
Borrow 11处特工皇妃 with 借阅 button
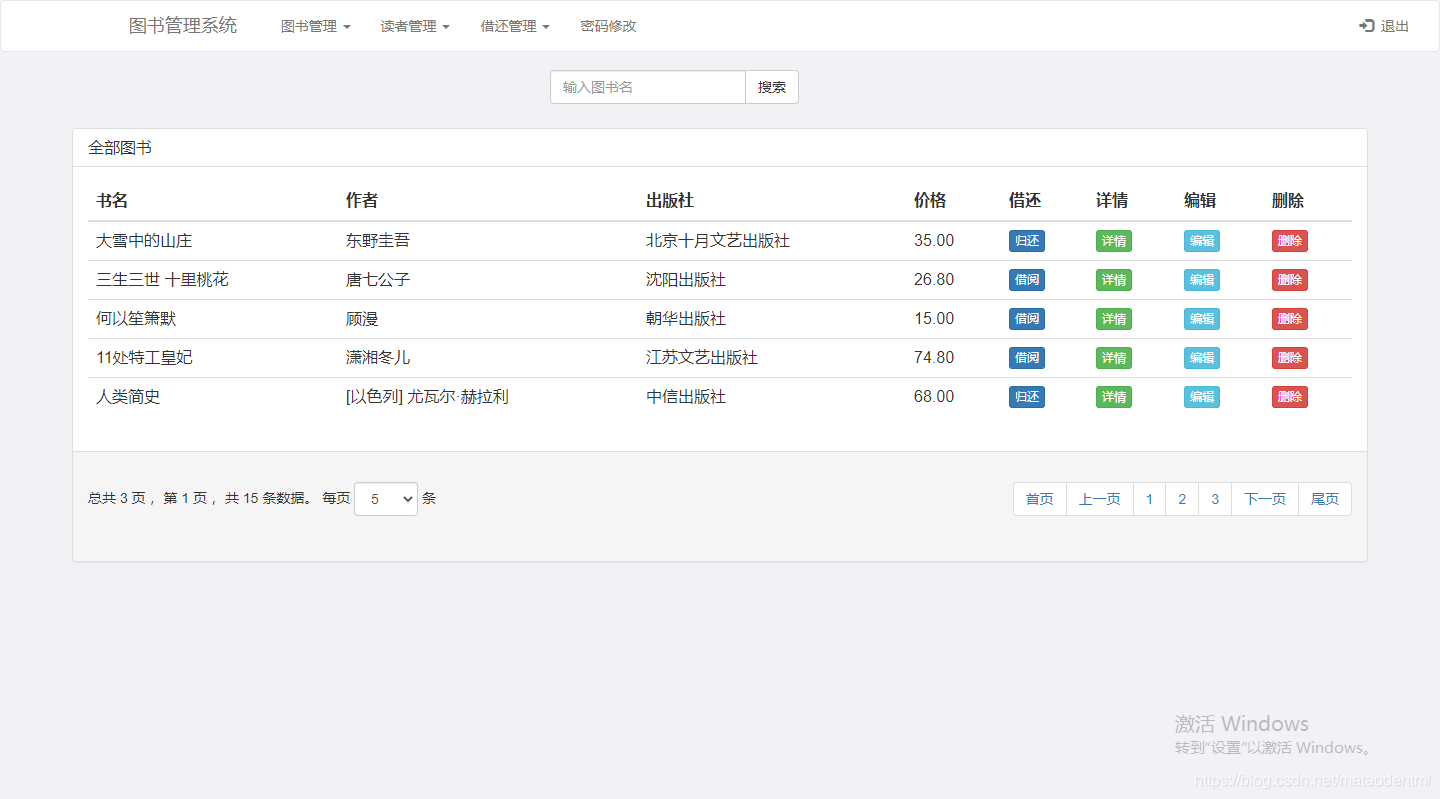click(x=1027, y=358)
